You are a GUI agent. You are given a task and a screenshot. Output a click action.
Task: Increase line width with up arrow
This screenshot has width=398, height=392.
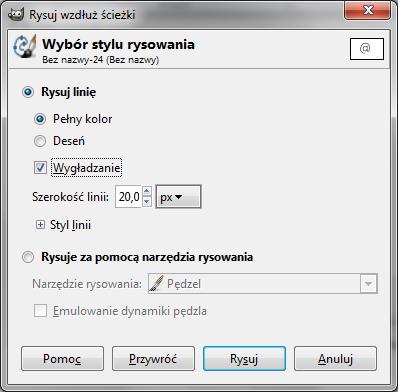tap(147, 191)
